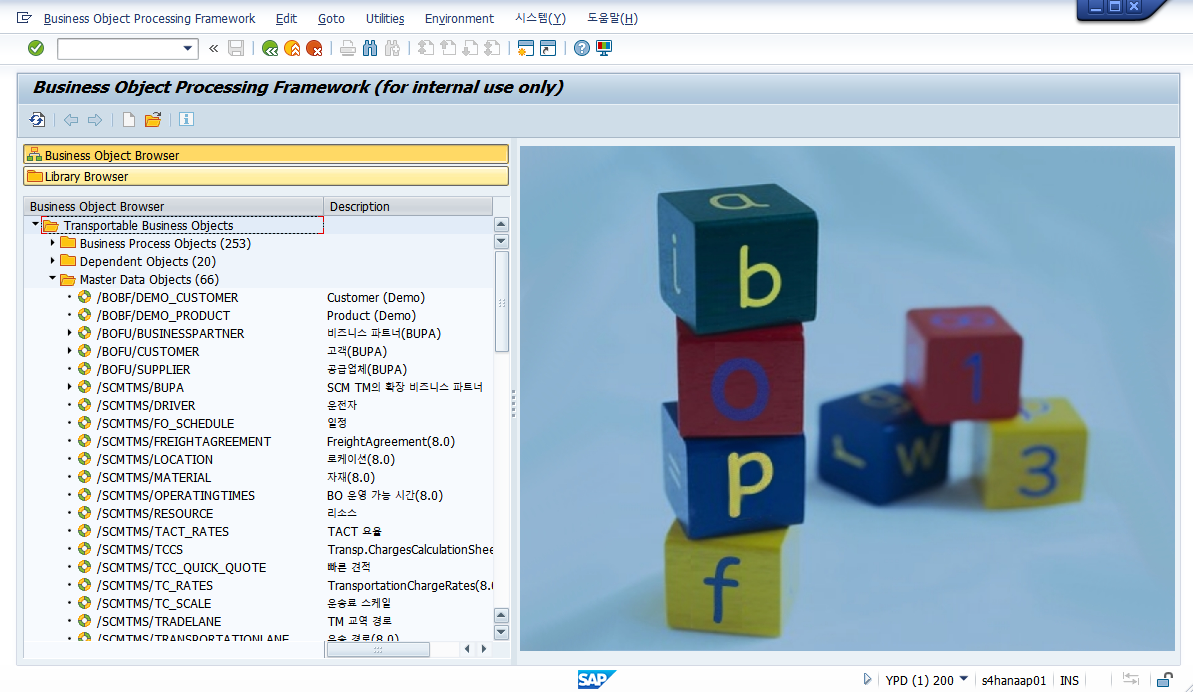
Task: Click the status bar expand triangle
Action: click(867, 679)
